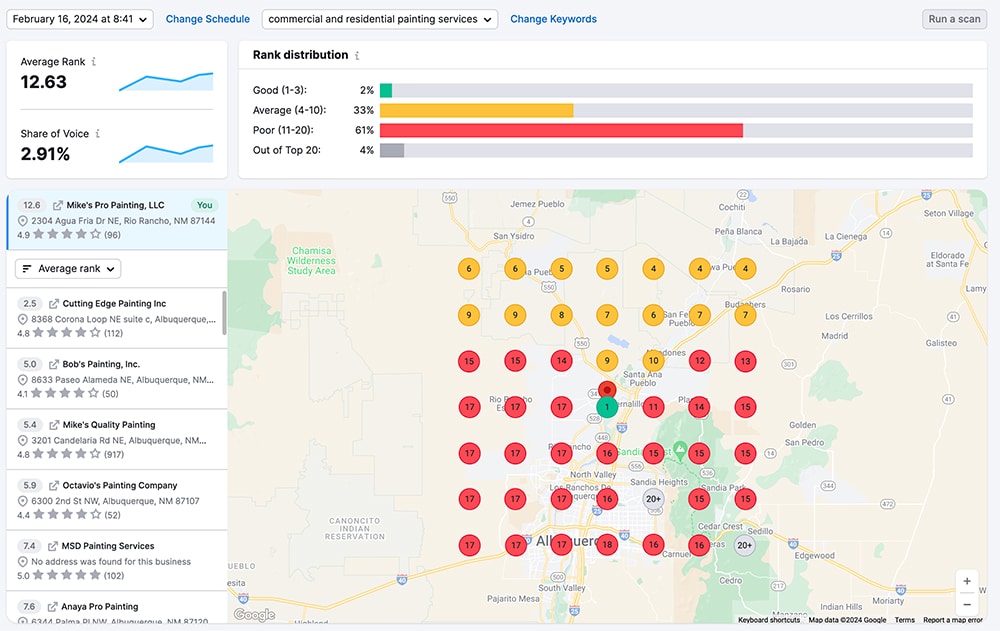The image size is (1000, 631).
Task: Open Change Schedule settings
Action: coord(207,18)
